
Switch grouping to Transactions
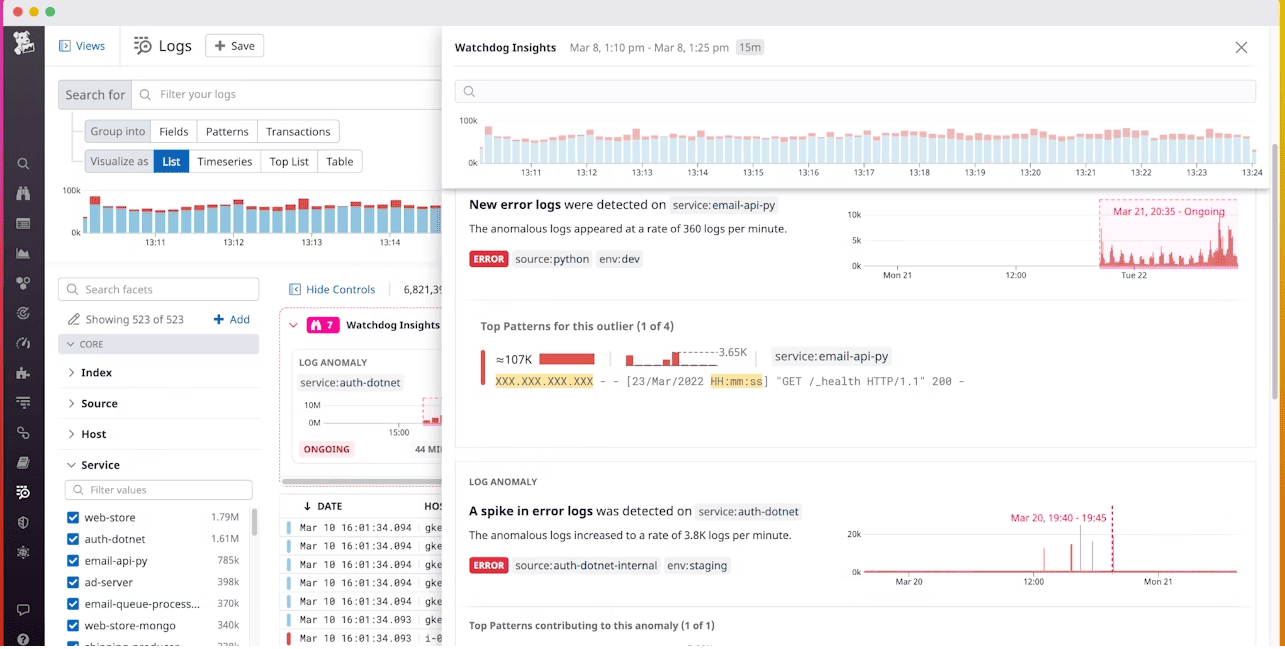[x=298, y=131]
